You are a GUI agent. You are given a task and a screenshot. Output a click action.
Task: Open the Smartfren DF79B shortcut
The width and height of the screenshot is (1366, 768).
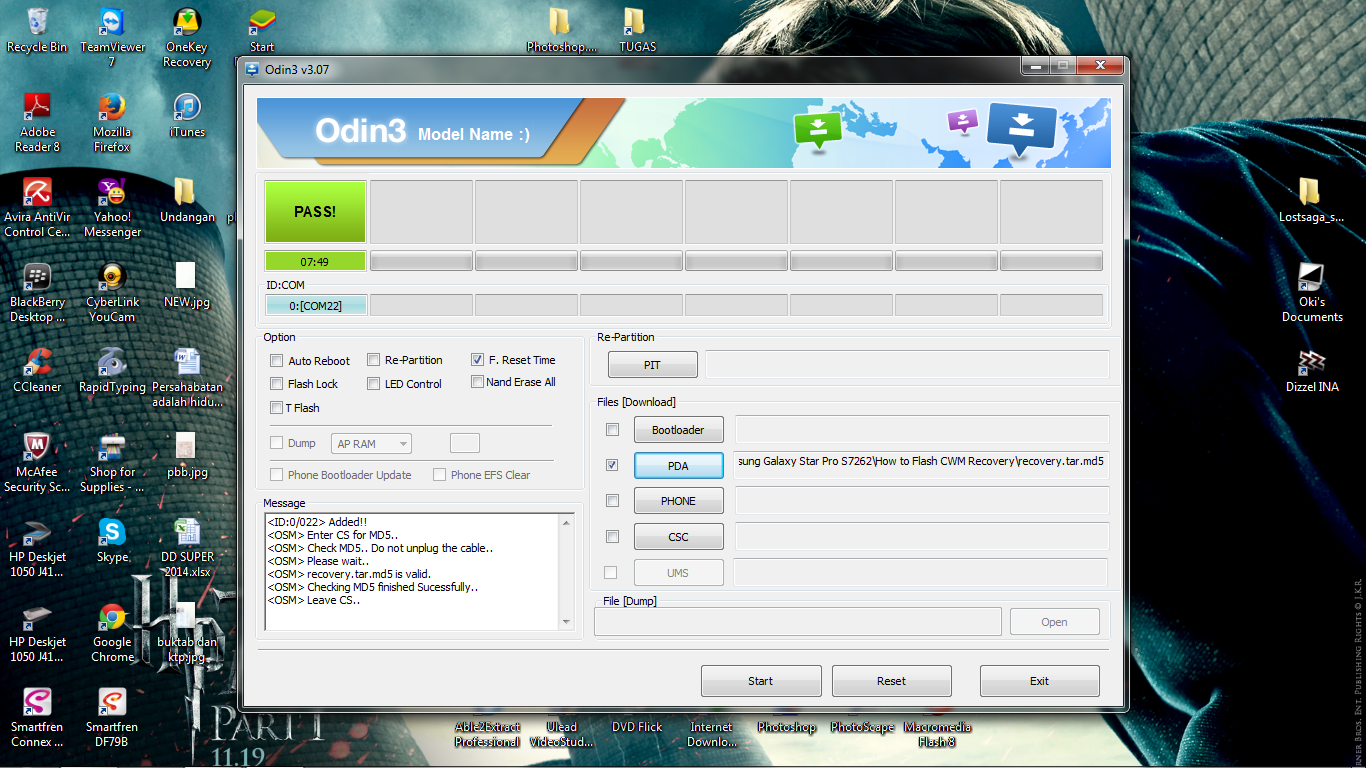click(112, 717)
